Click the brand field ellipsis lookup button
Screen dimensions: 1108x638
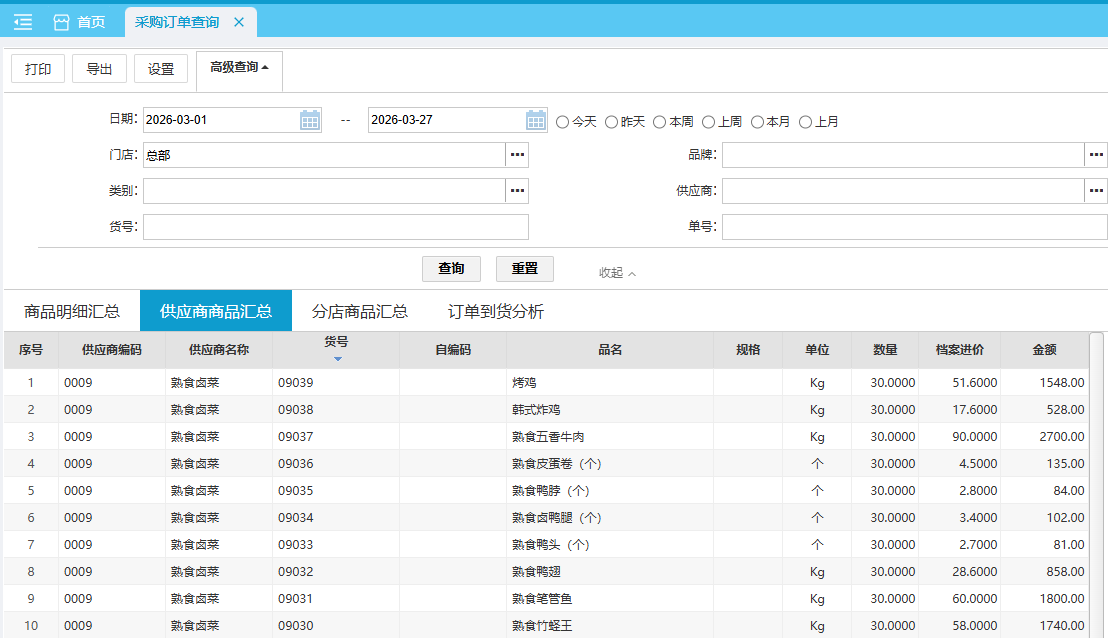coord(1096,155)
